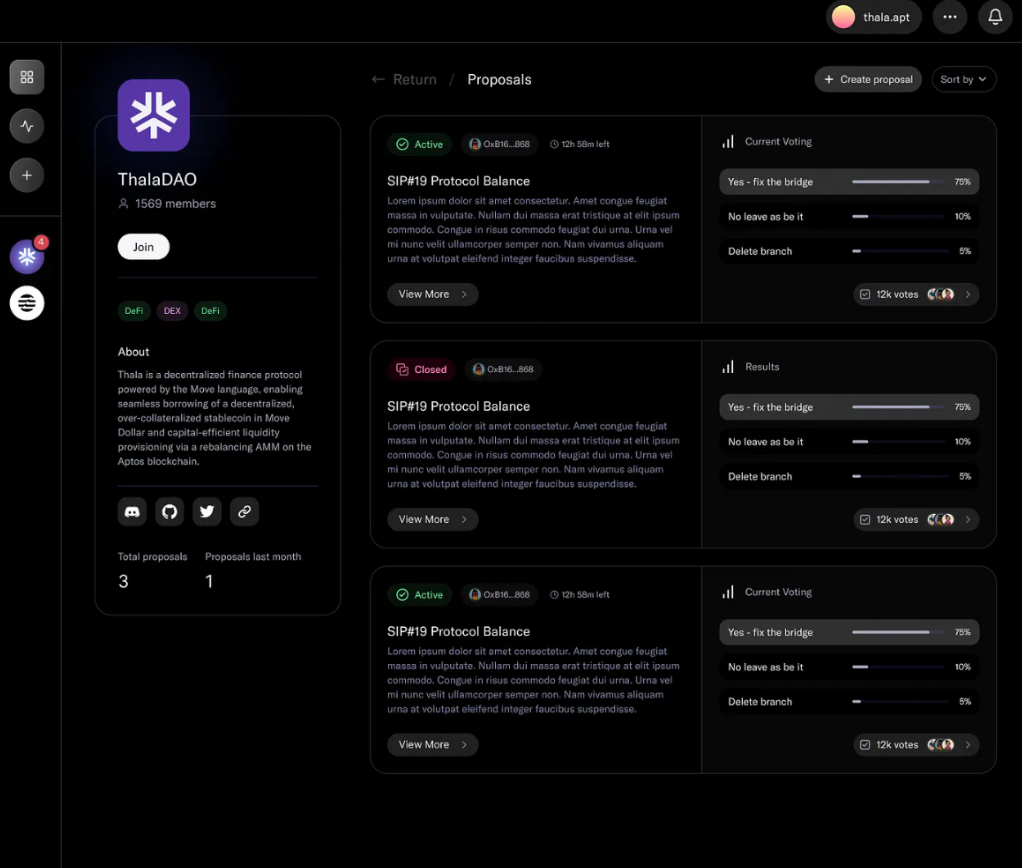
Task: Select Yes - fix the bridge in Results card
Action: click(849, 407)
